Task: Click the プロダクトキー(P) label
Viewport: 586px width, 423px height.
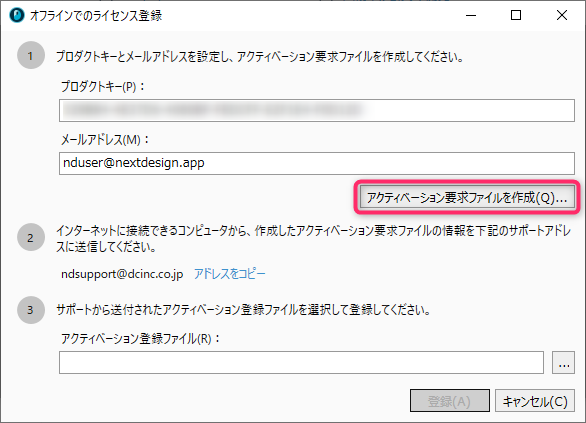Action: (x=103, y=87)
